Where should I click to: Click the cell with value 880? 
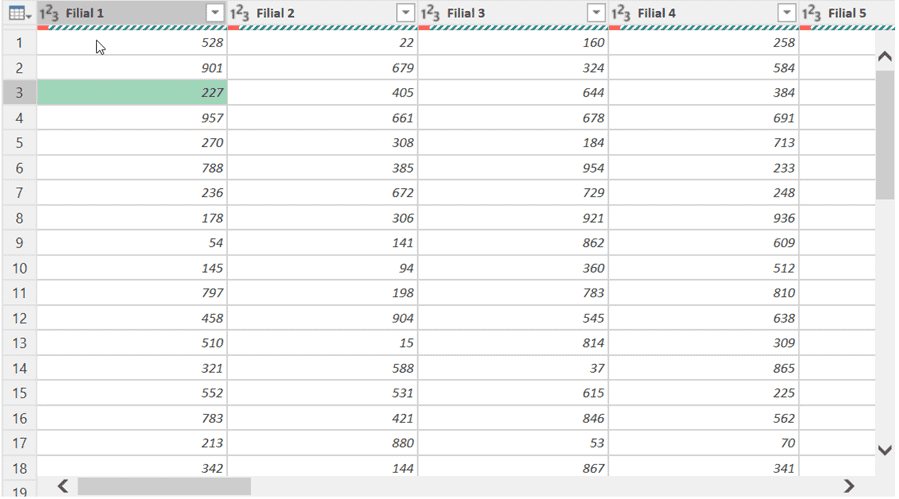tap(323, 443)
